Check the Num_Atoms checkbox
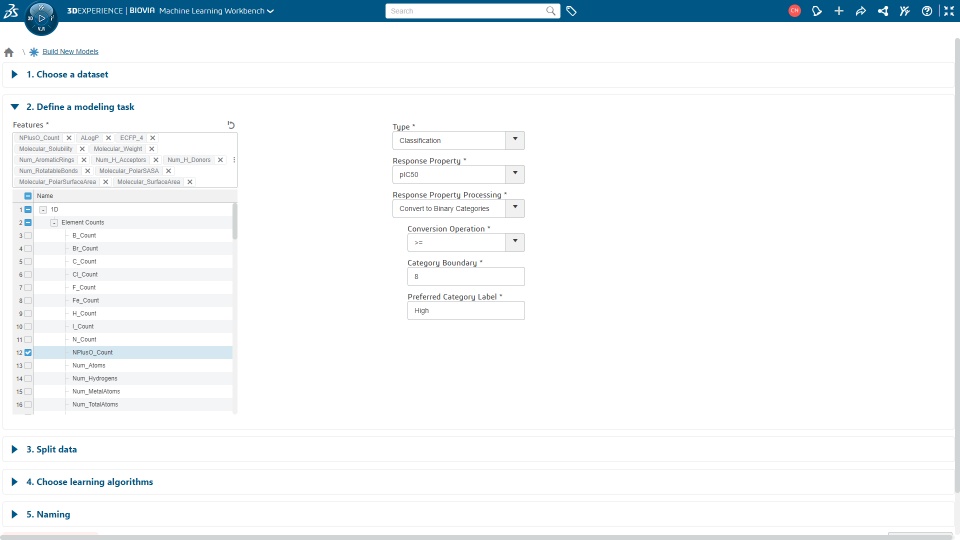Screen dimensions: 960x540 [x=28, y=366]
